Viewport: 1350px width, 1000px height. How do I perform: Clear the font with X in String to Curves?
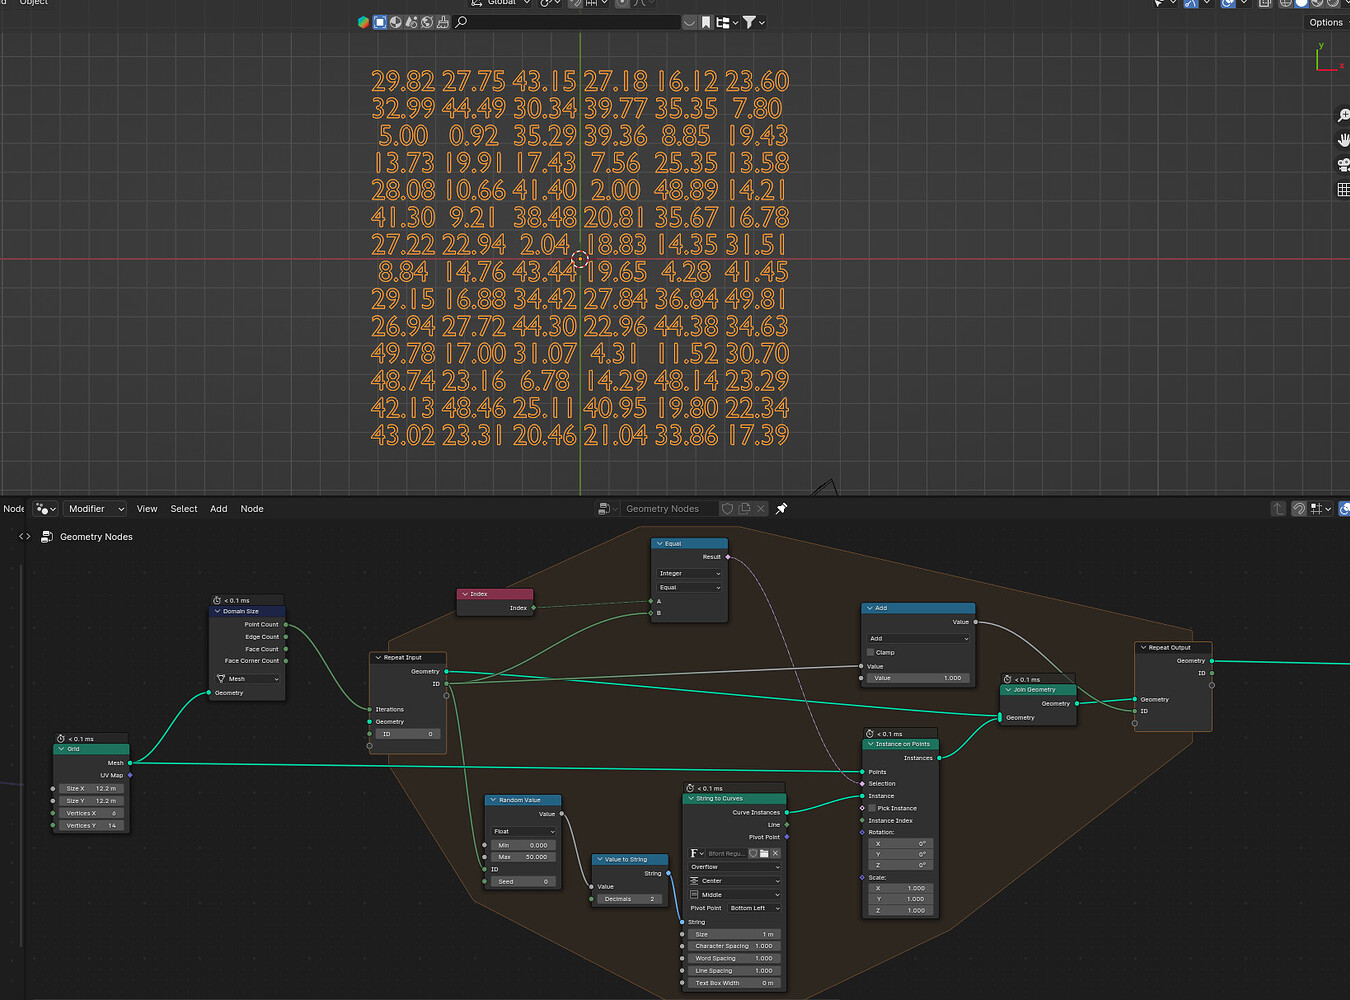pos(775,853)
